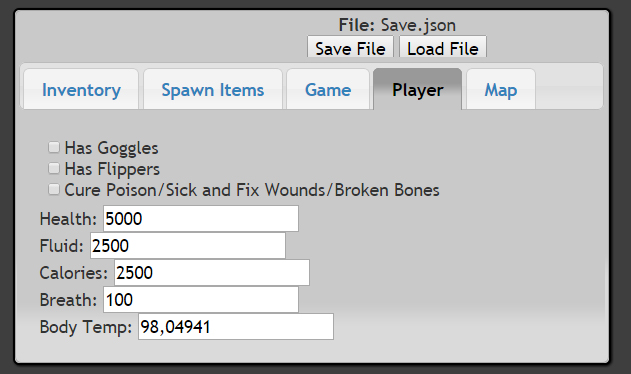Image resolution: width=631 pixels, height=374 pixels.
Task: Select the Calories text box
Action: pos(212,273)
